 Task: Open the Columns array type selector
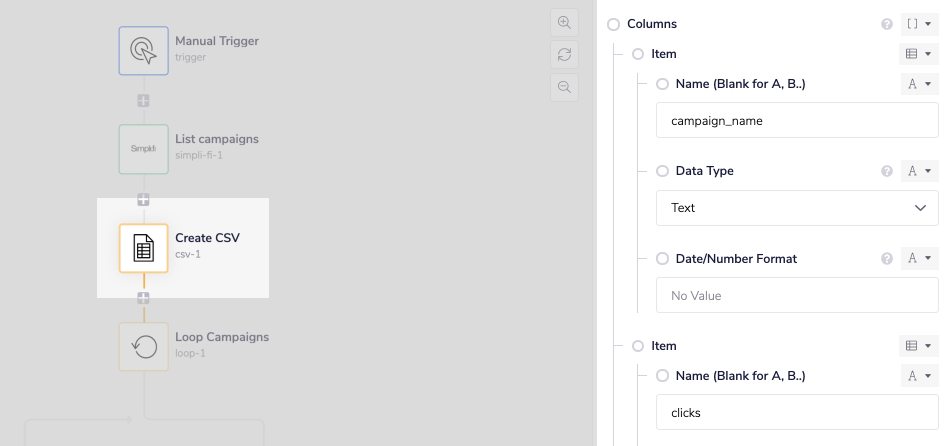coord(919,24)
